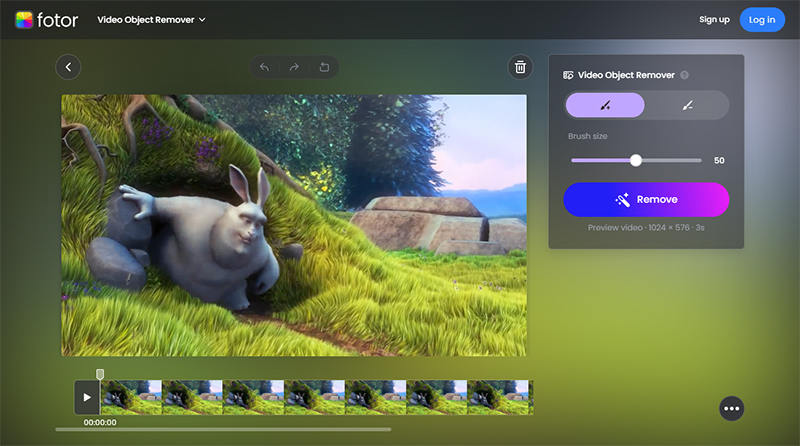This screenshot has height=446, width=800.
Task: Select the erase brush tool
Action: [688, 105]
